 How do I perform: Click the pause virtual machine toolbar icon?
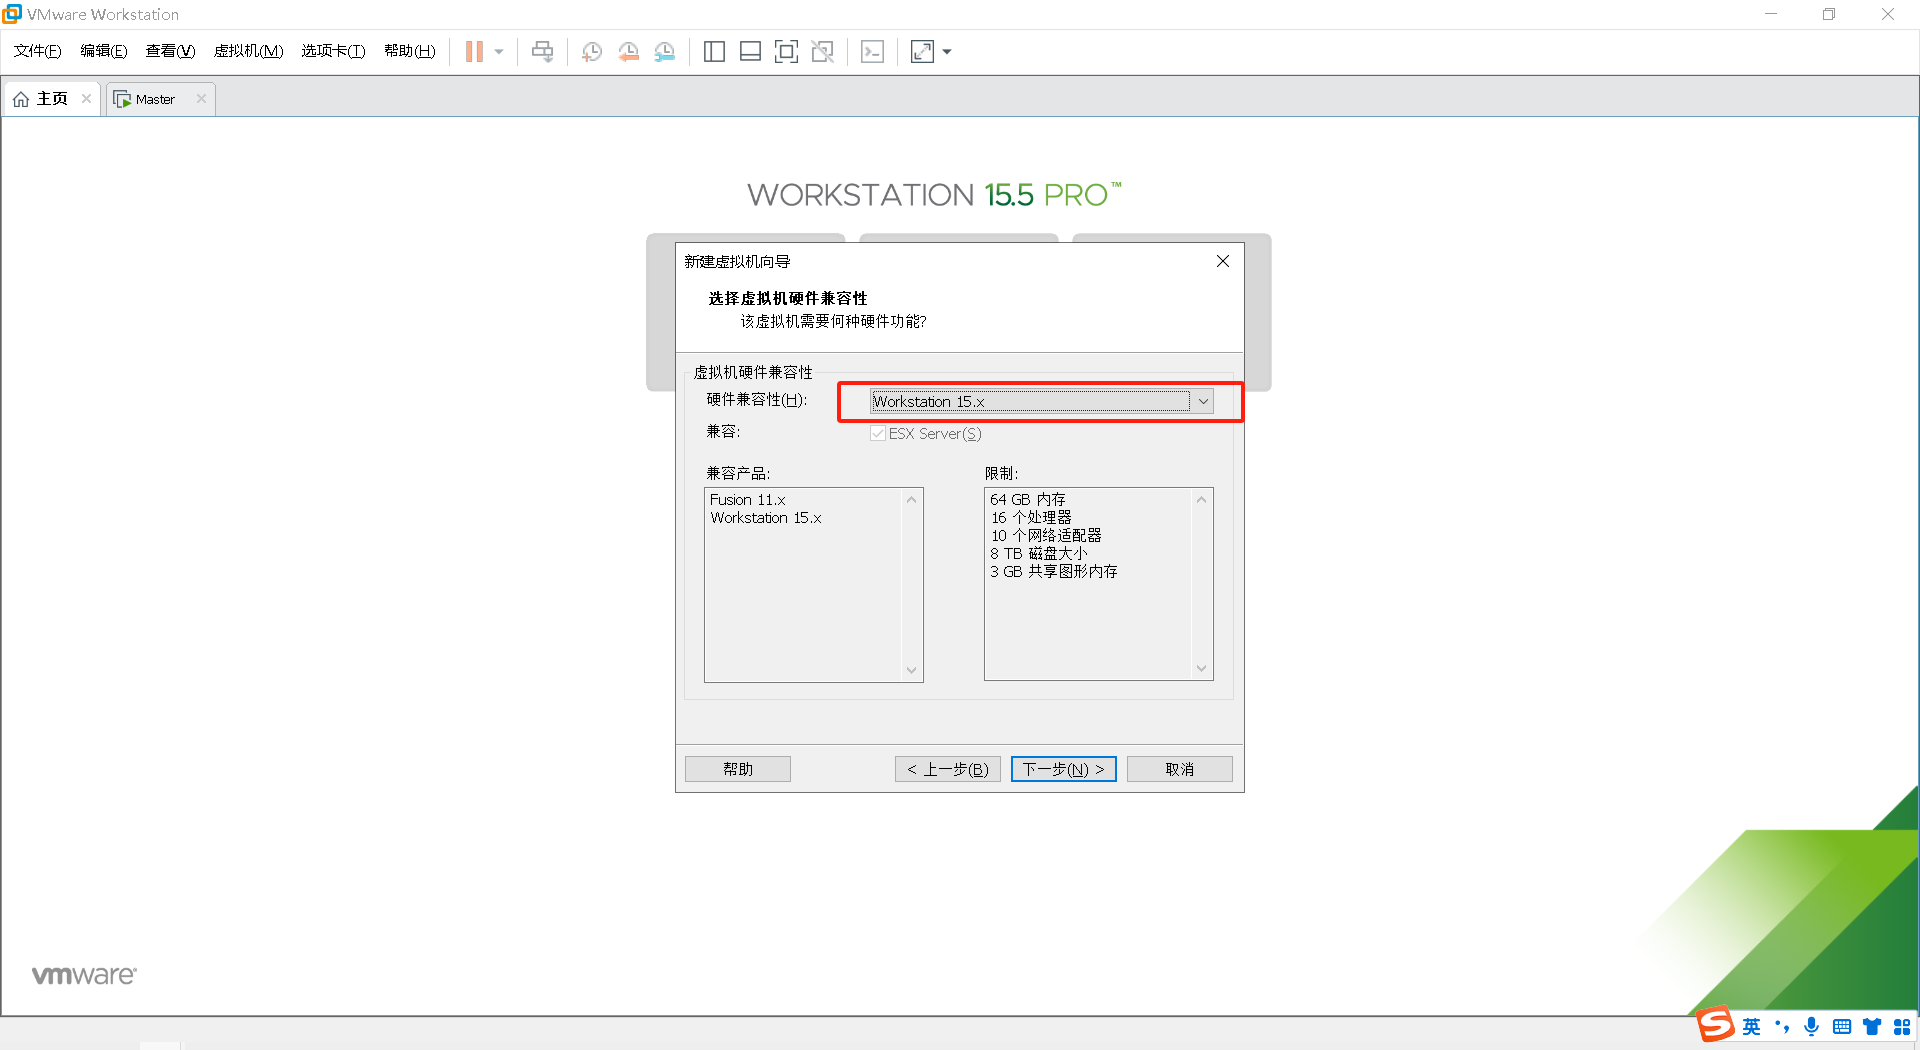point(474,52)
